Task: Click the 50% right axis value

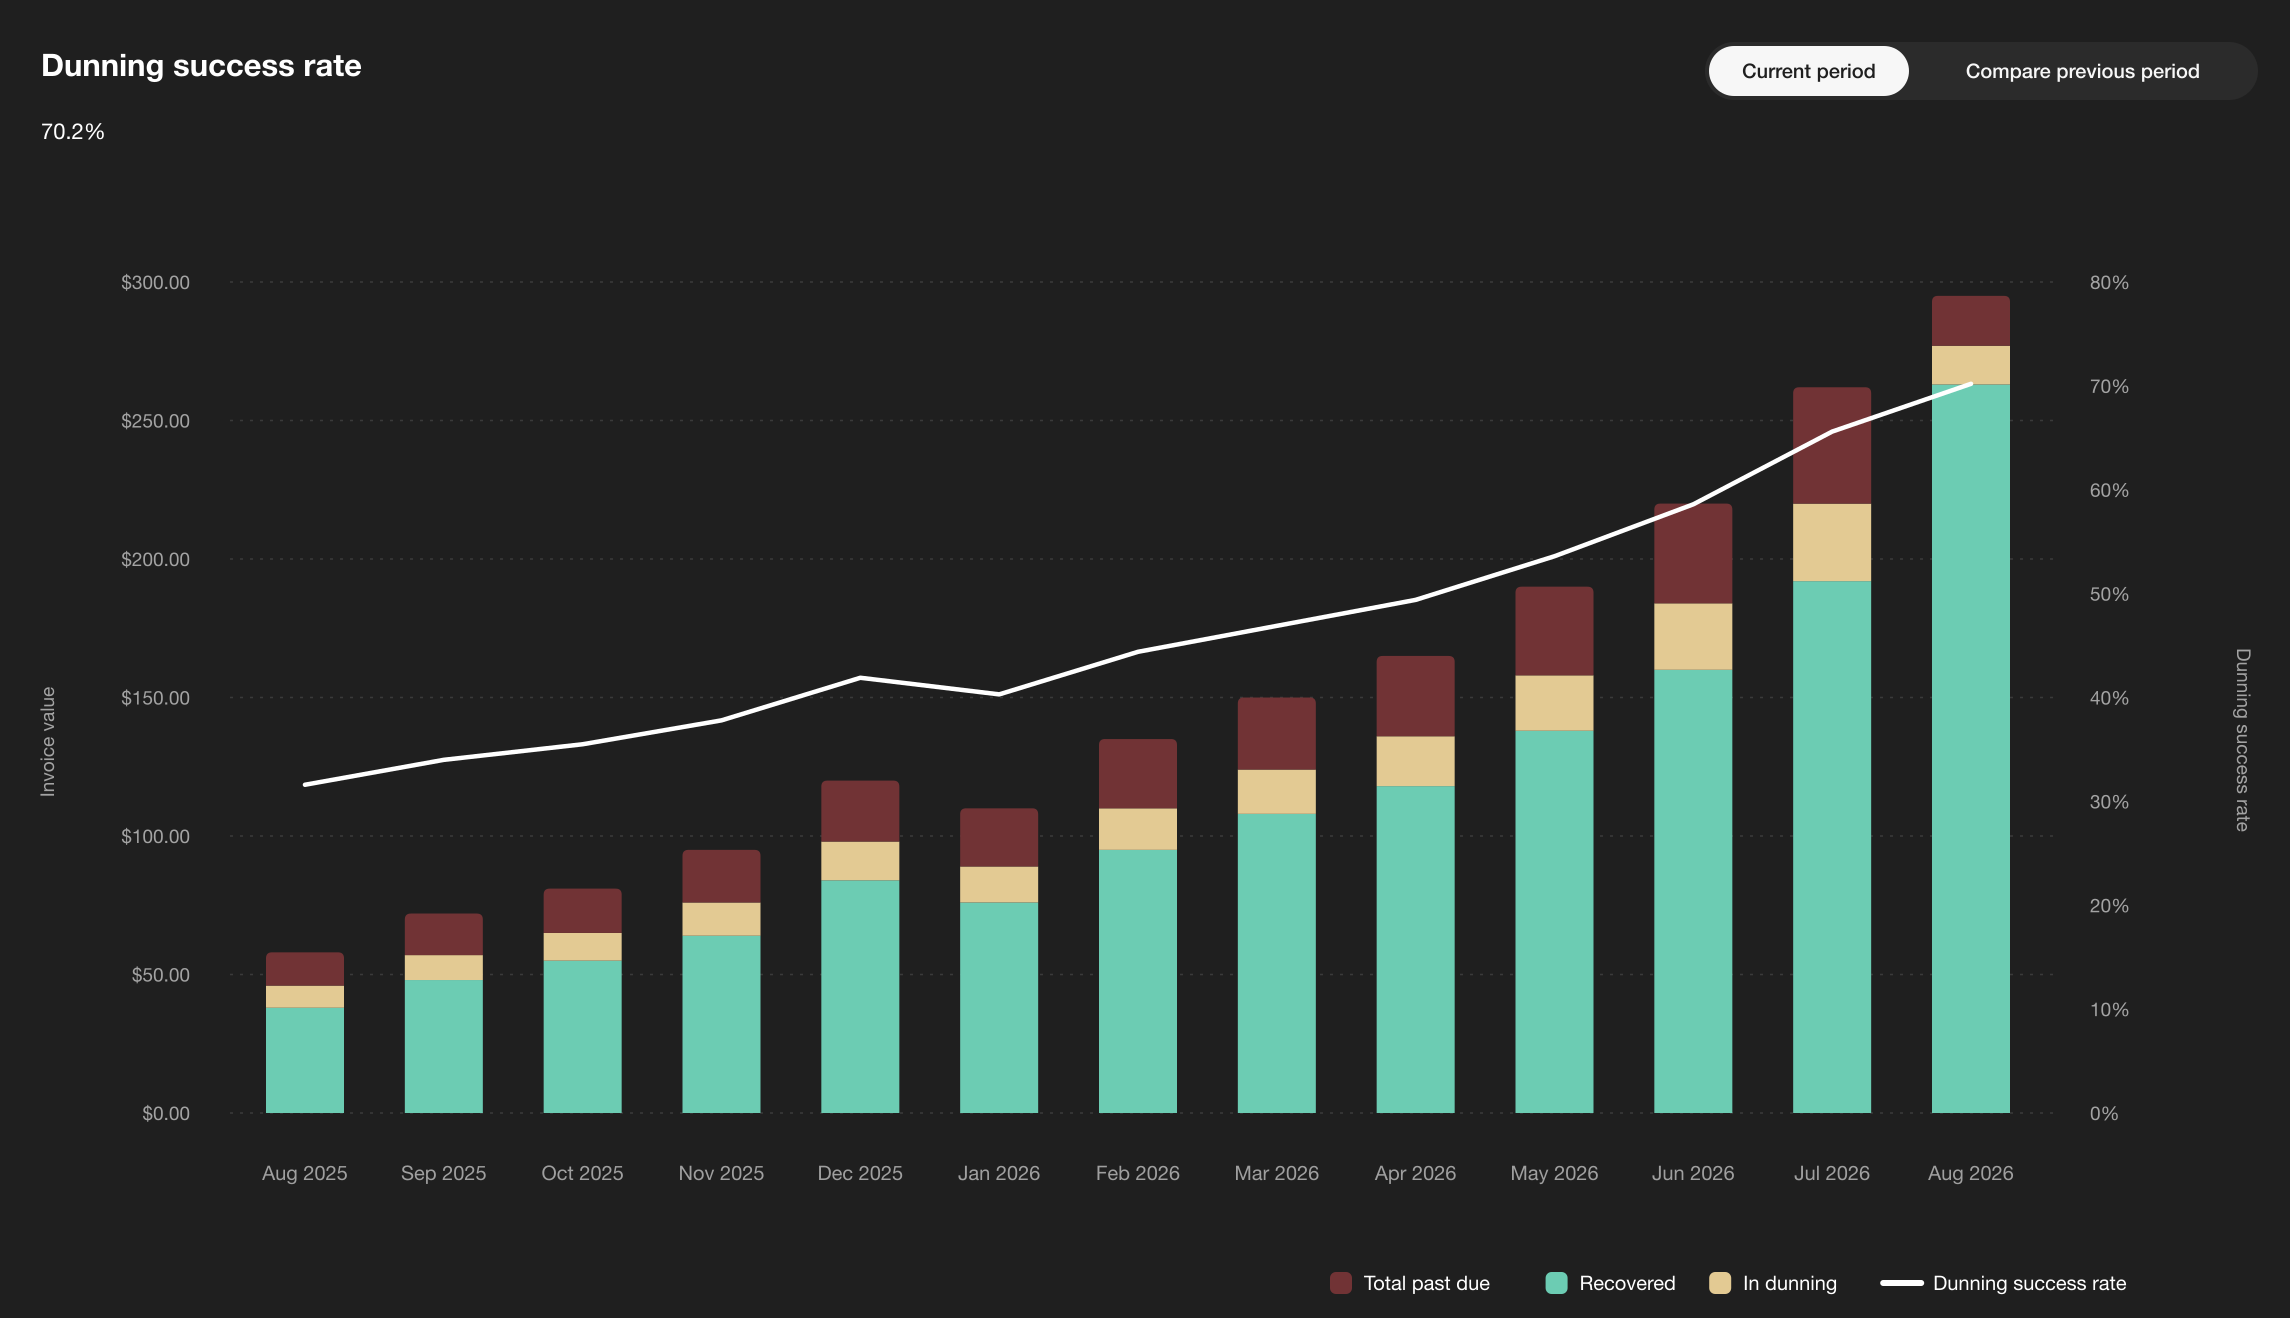Action: pos(2109,594)
